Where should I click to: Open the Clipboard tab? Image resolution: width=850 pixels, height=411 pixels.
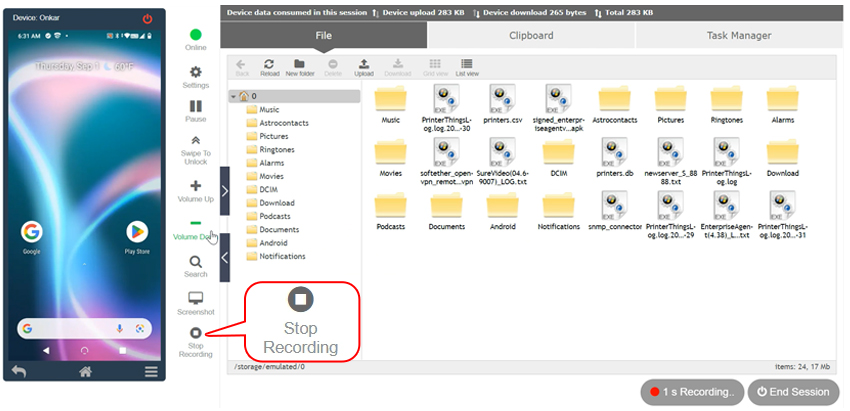531,36
